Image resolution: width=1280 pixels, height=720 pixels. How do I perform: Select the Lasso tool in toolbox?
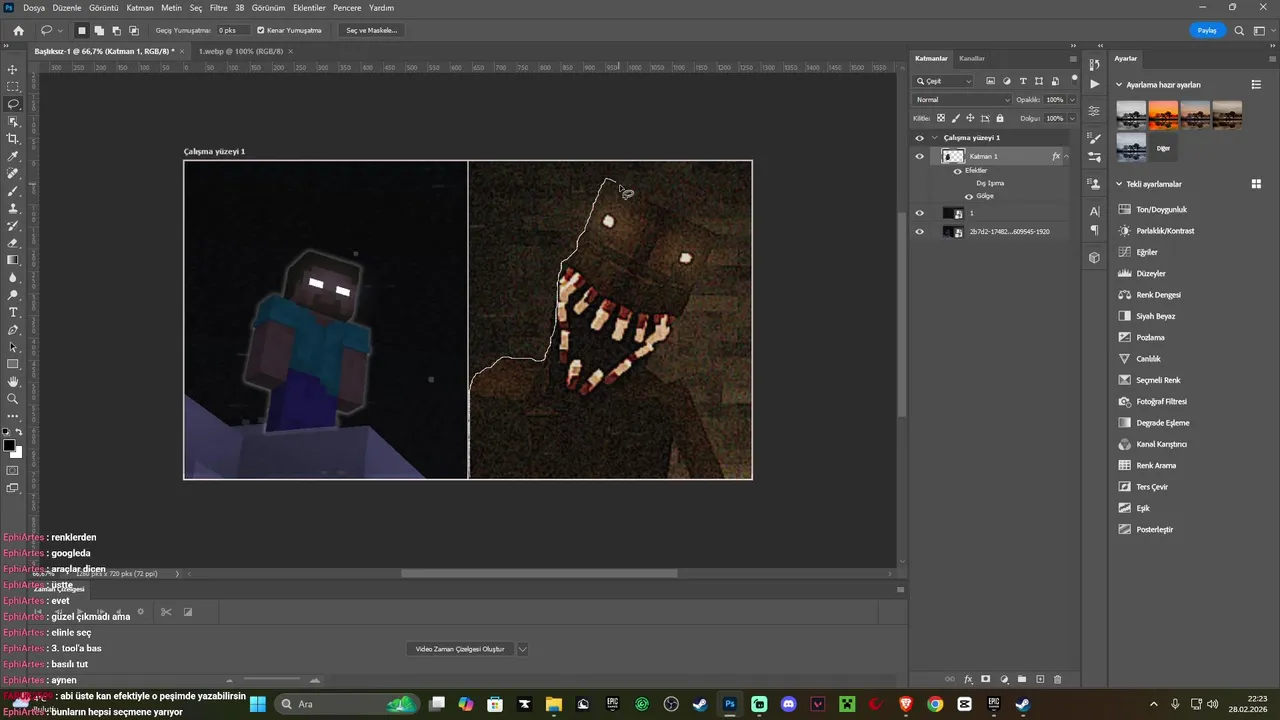[x=13, y=104]
